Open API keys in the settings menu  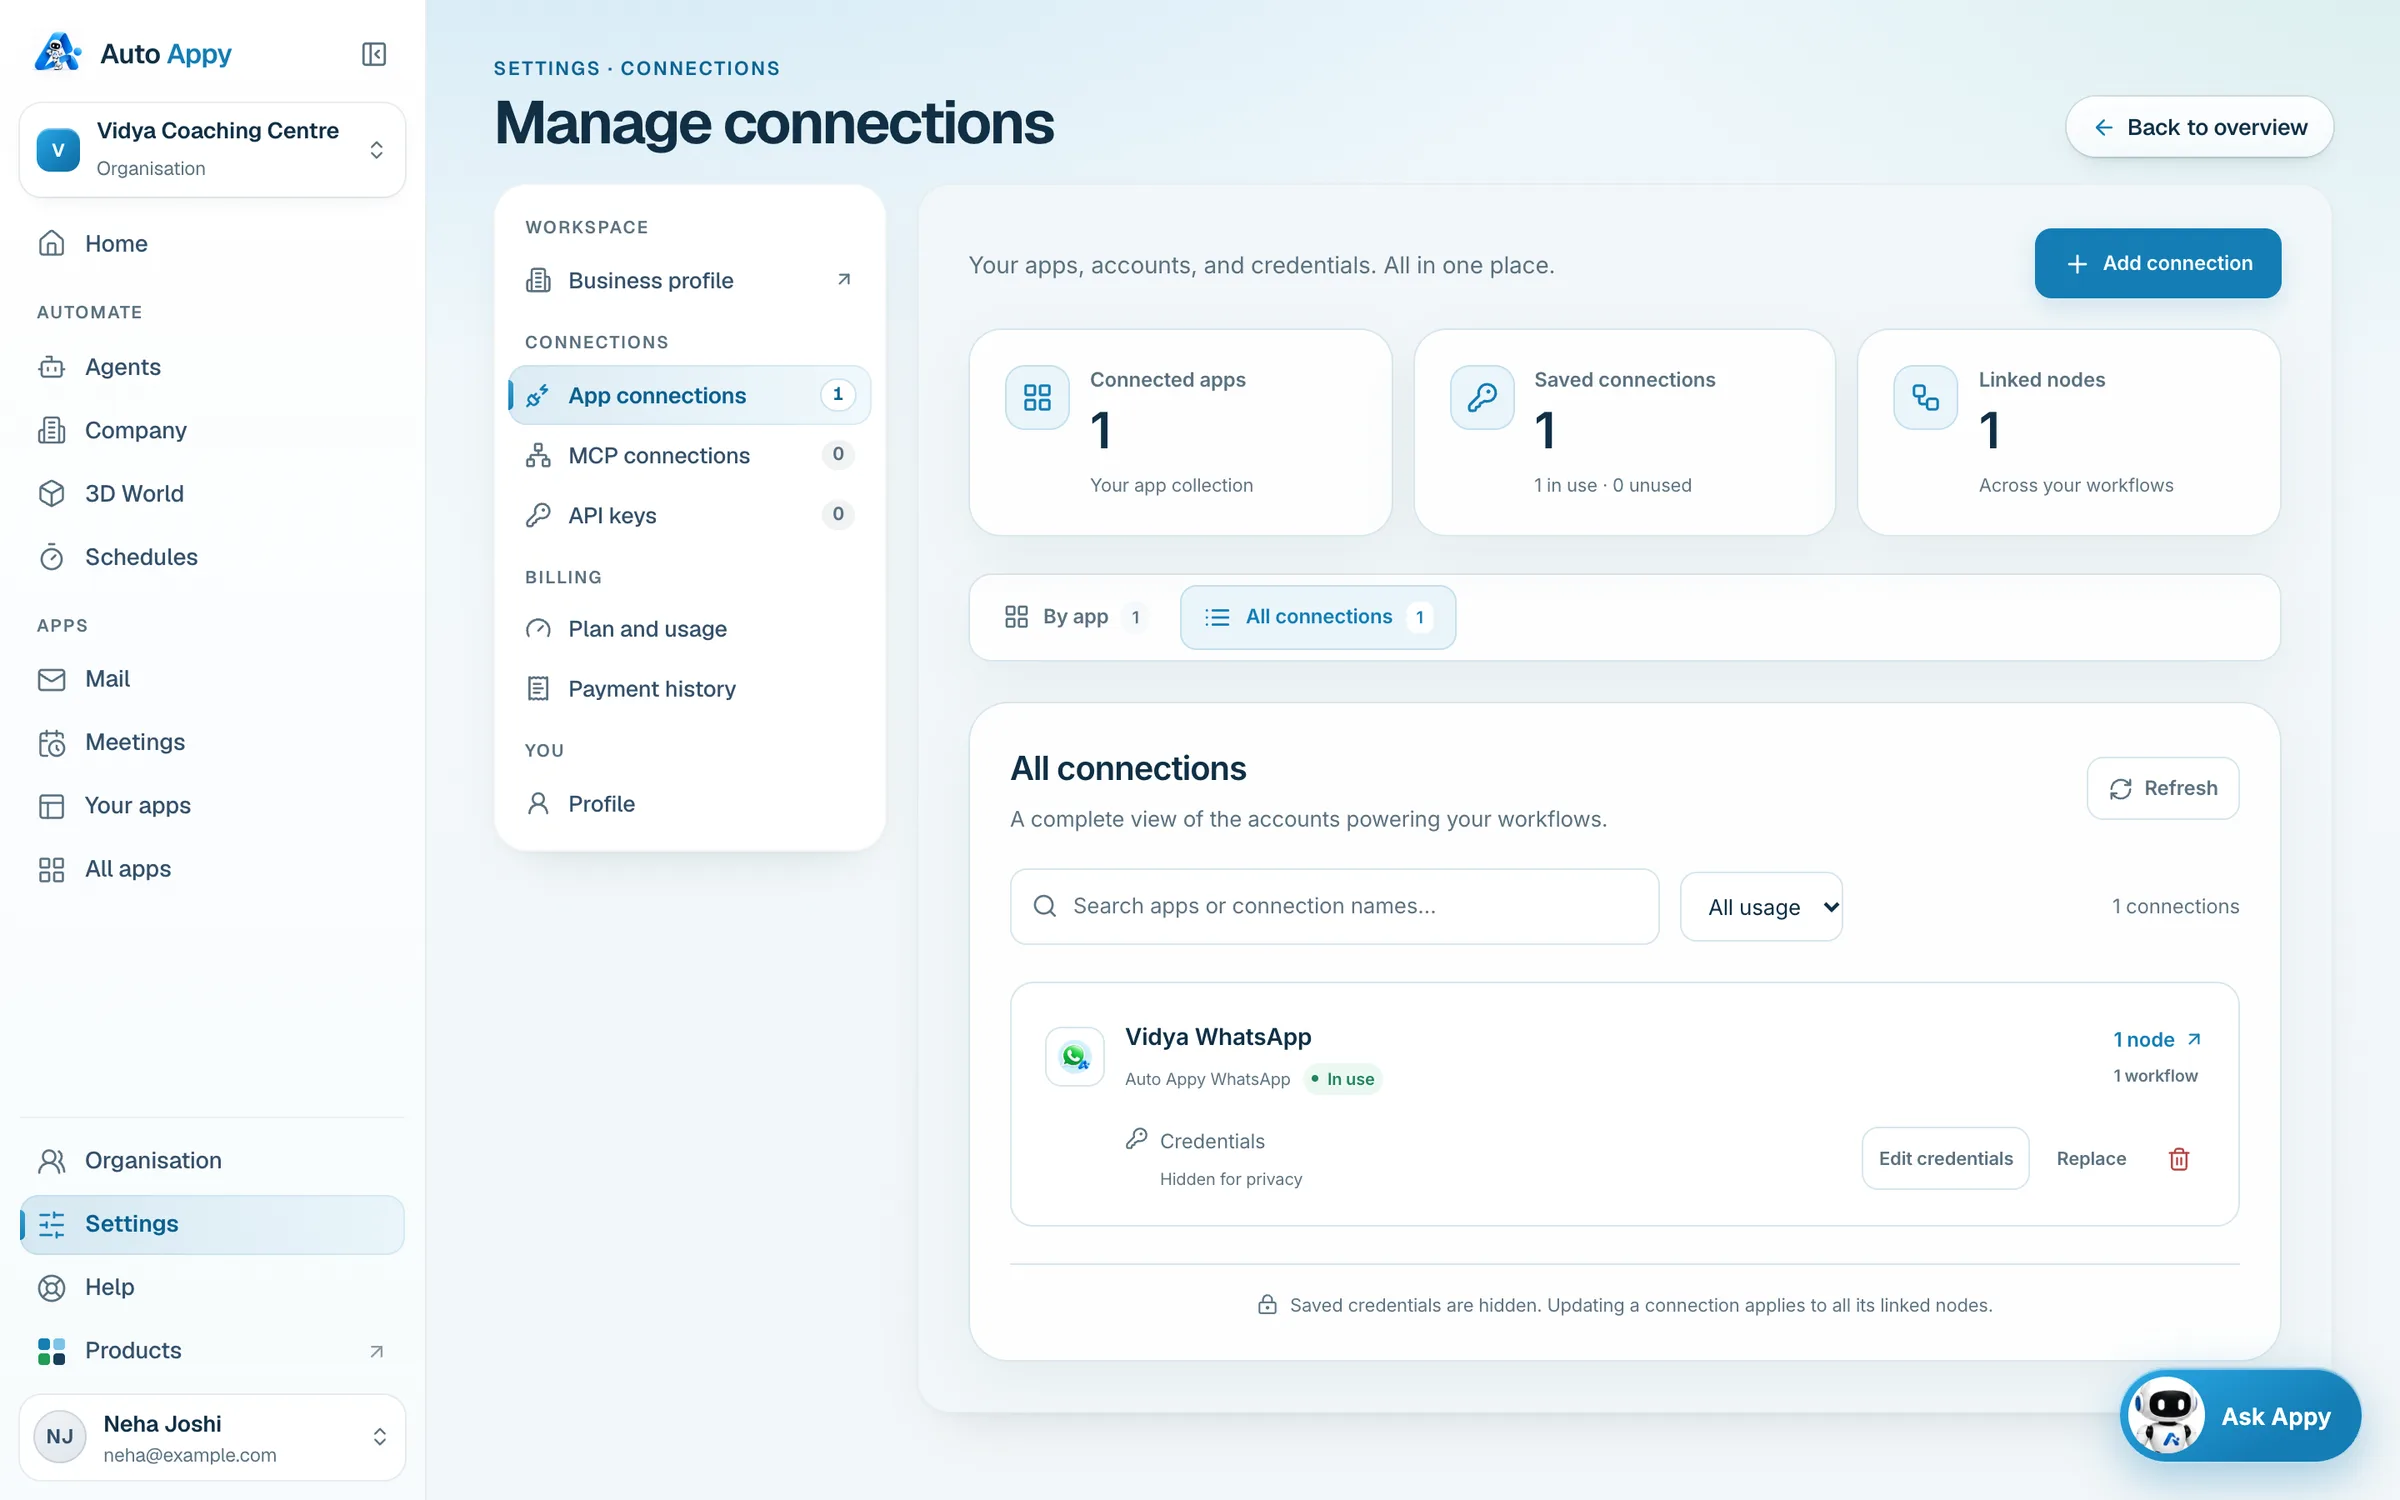pyautogui.click(x=690, y=516)
